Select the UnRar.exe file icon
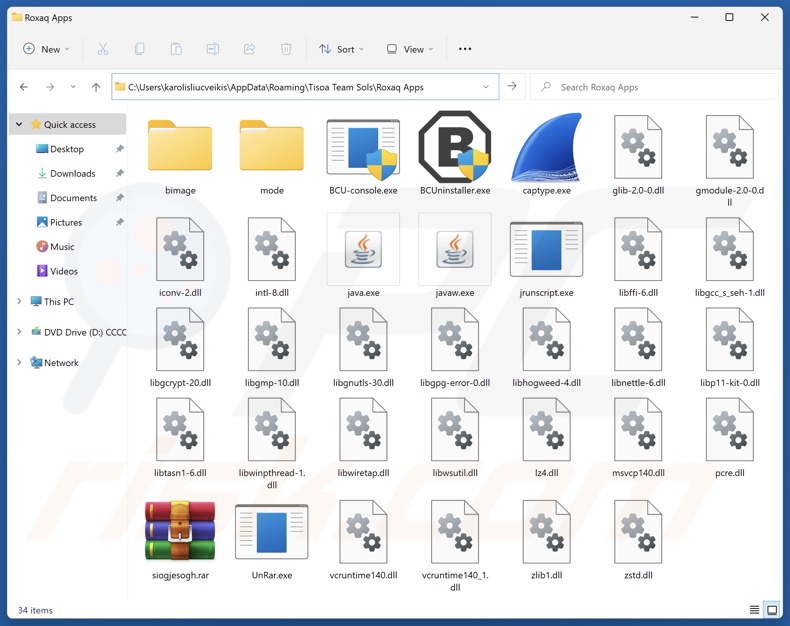Screen dimensions: 790x626 point(272,532)
